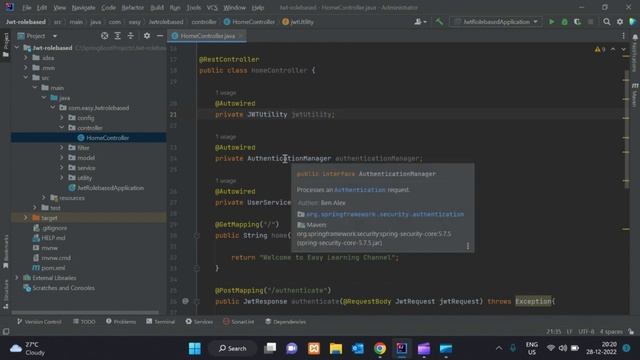Run JwtRolebasedApplication with the green play icon
Screen dimensions: 640x360
click(x=551, y=22)
